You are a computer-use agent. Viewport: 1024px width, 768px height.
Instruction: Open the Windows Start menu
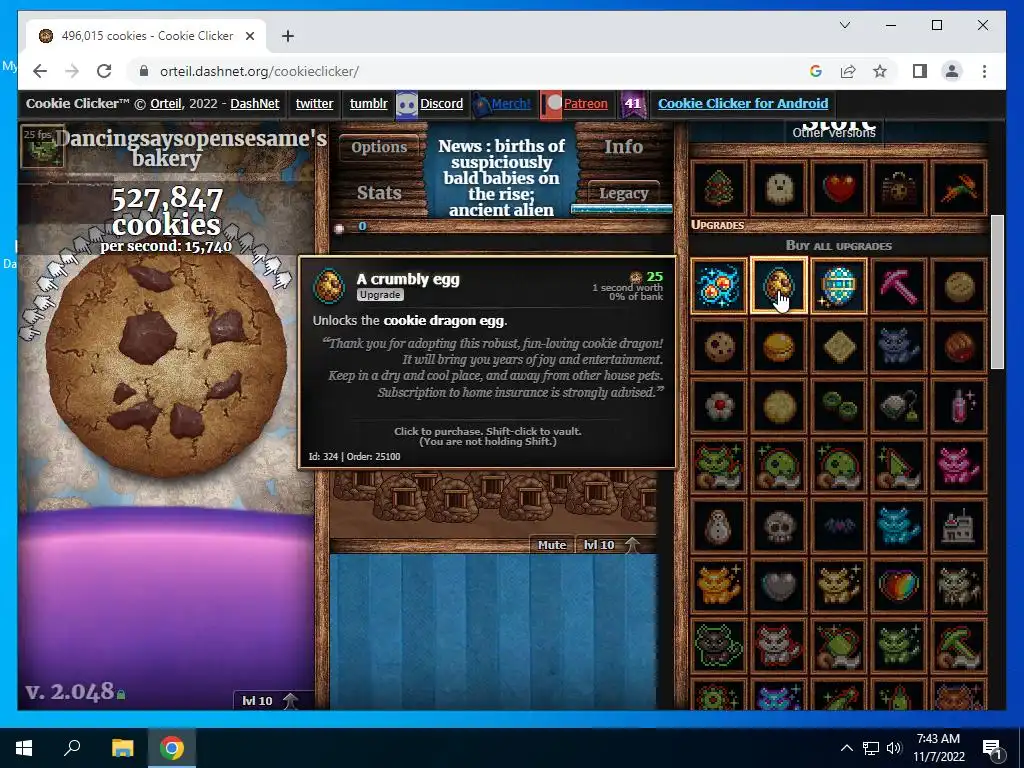24,748
